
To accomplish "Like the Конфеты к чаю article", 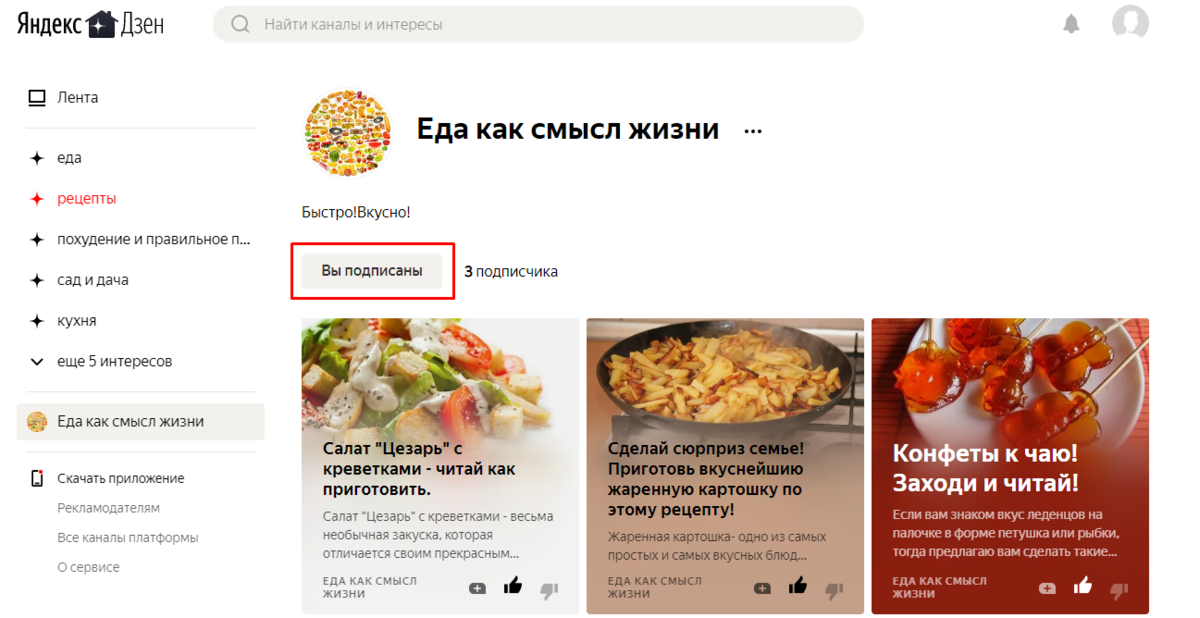I will [1083, 586].
